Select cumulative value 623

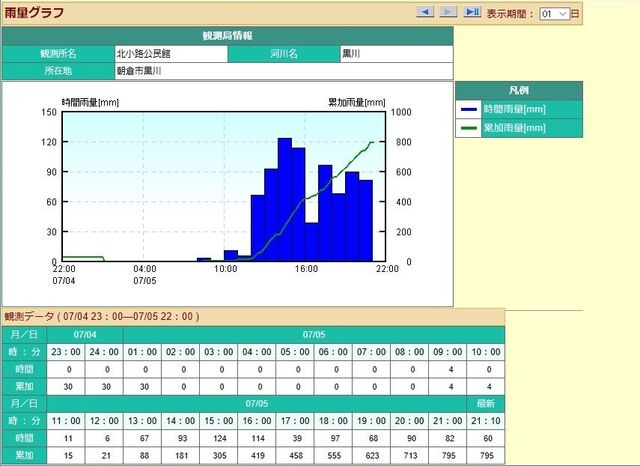(372, 455)
